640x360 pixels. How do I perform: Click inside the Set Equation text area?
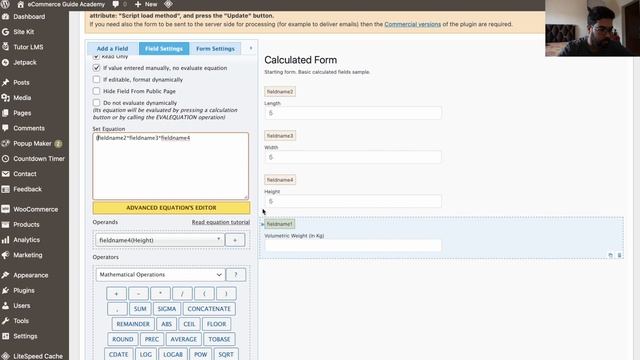click(171, 166)
